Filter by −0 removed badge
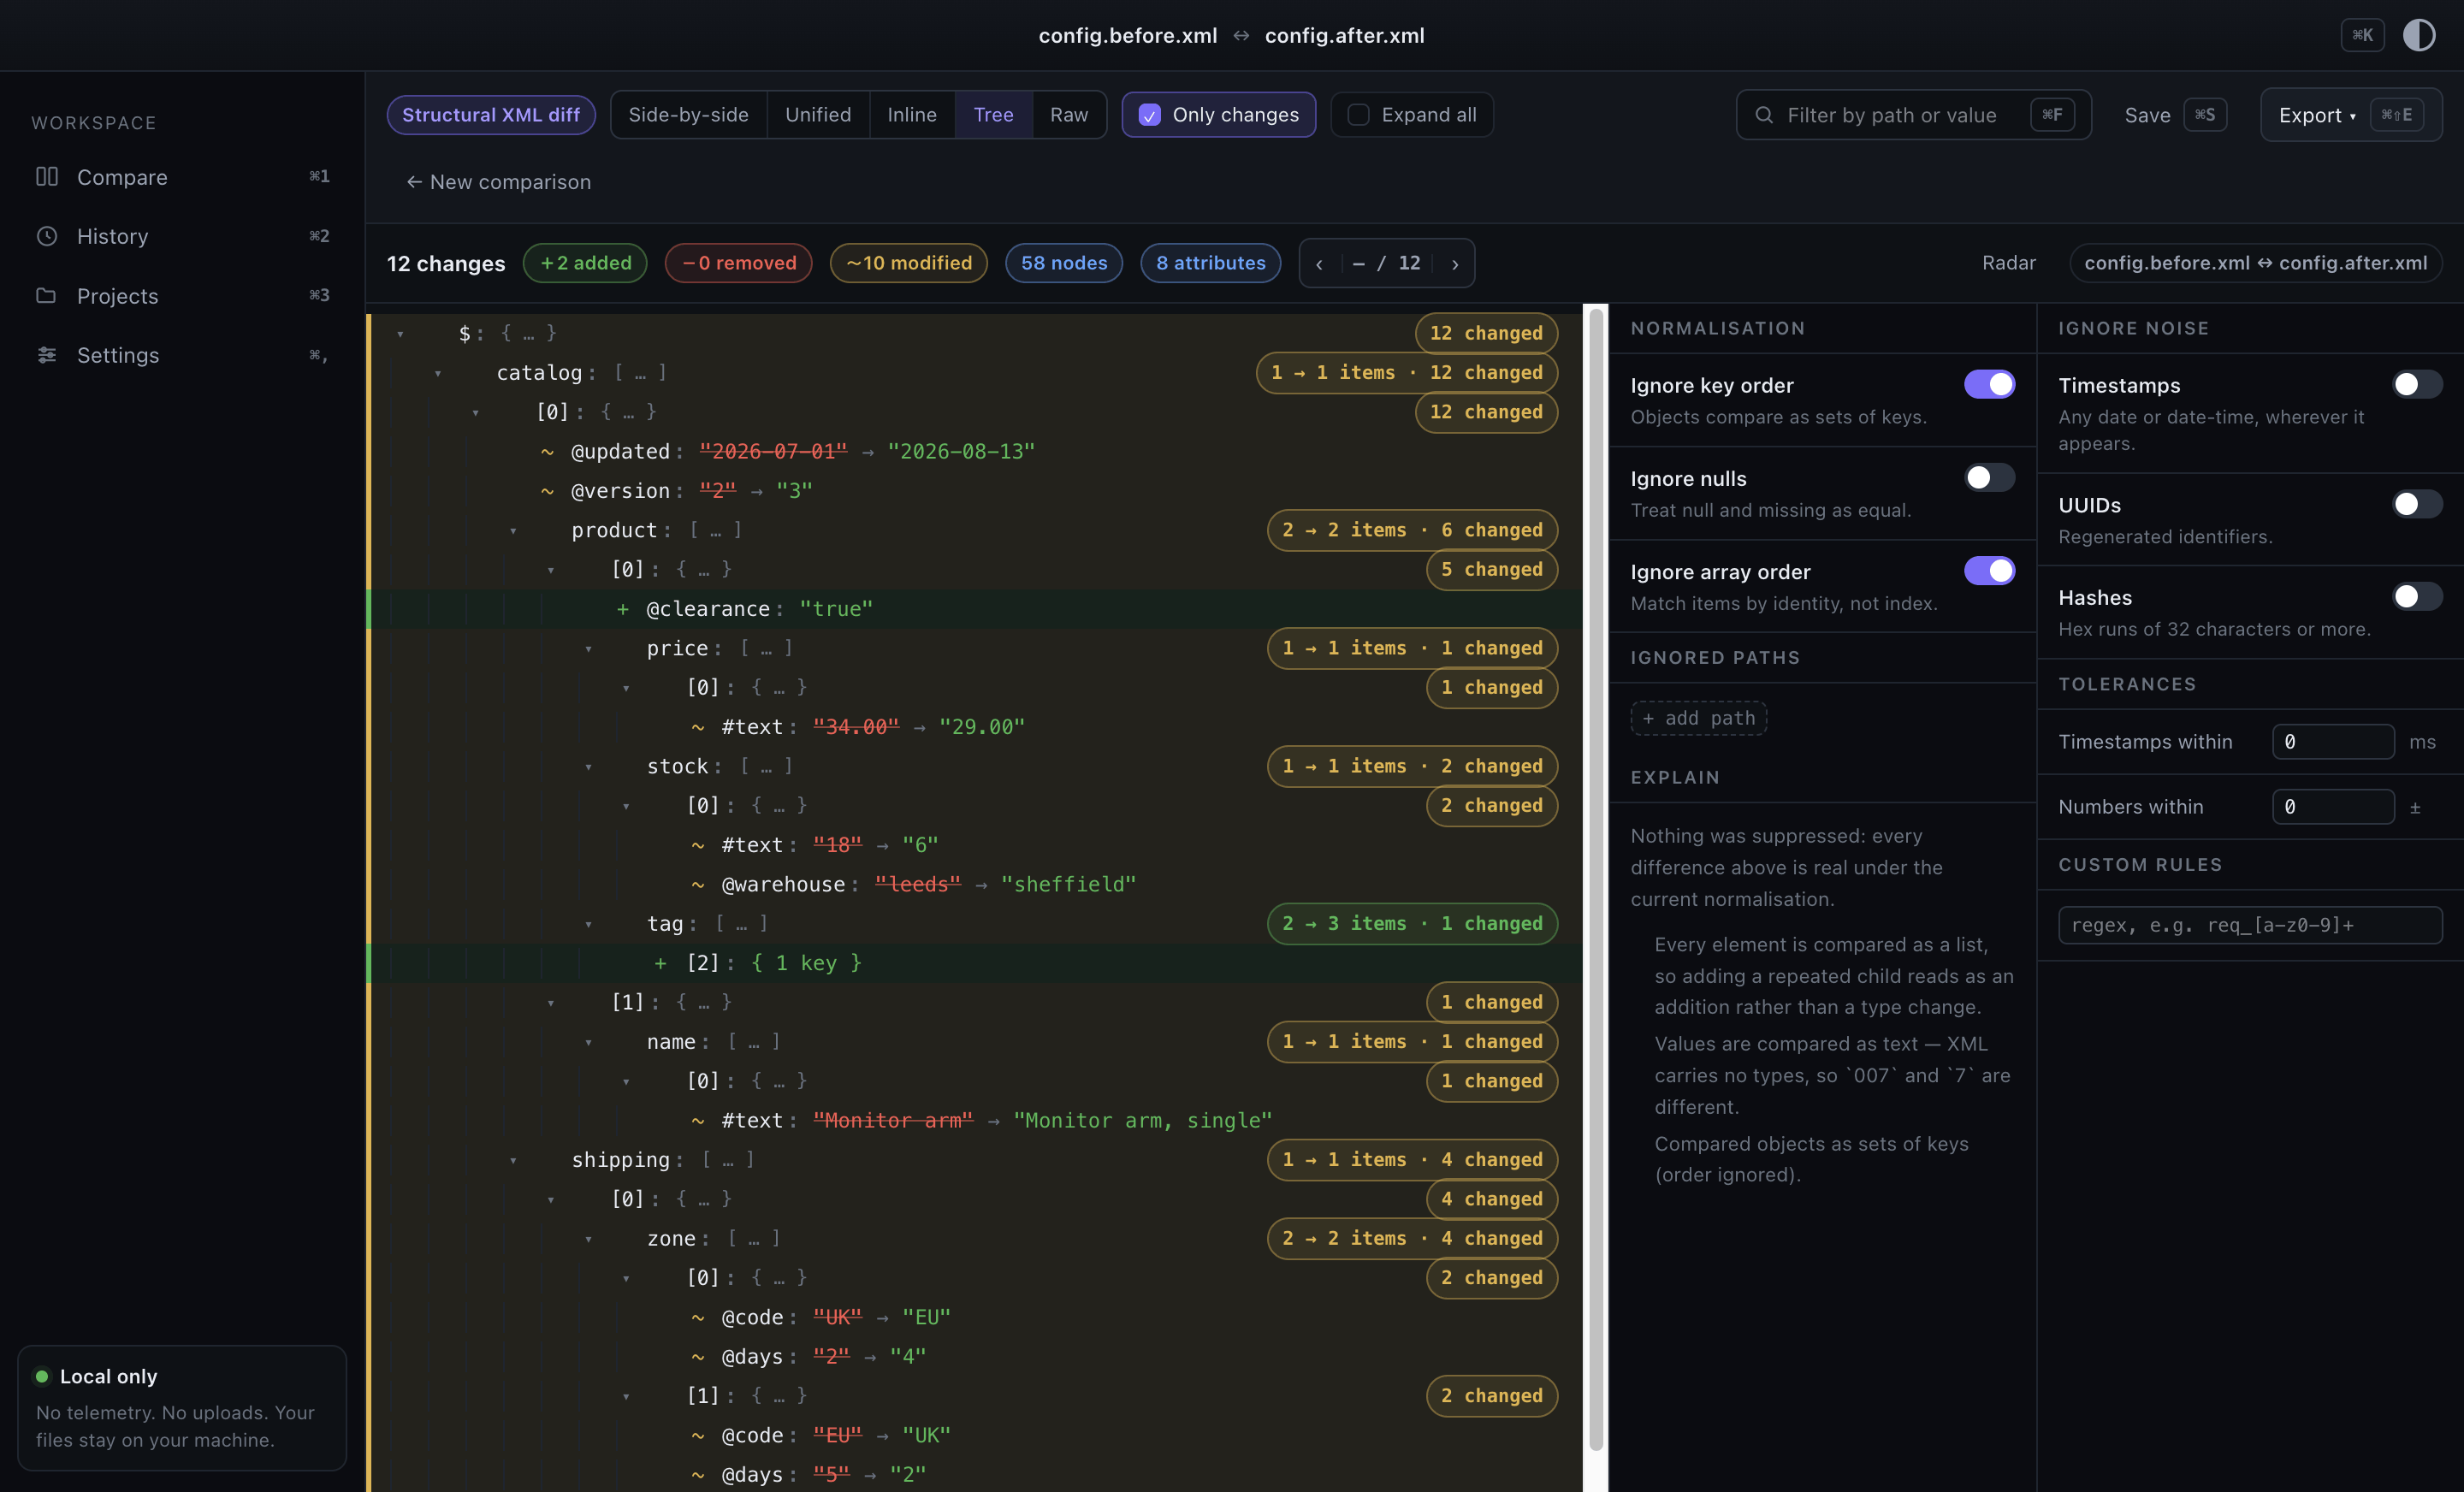 pyautogui.click(x=738, y=263)
